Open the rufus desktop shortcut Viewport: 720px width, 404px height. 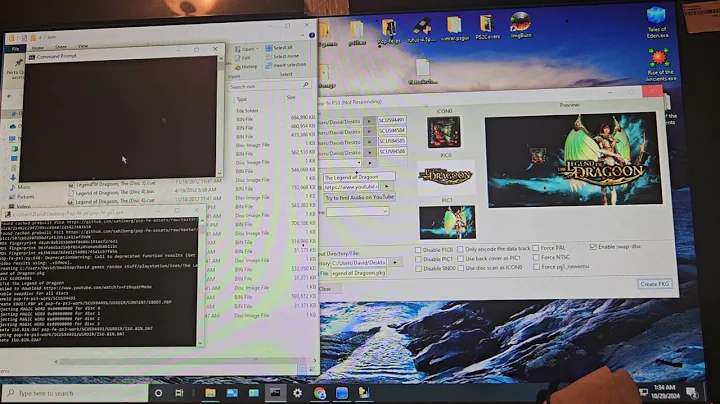(422, 30)
